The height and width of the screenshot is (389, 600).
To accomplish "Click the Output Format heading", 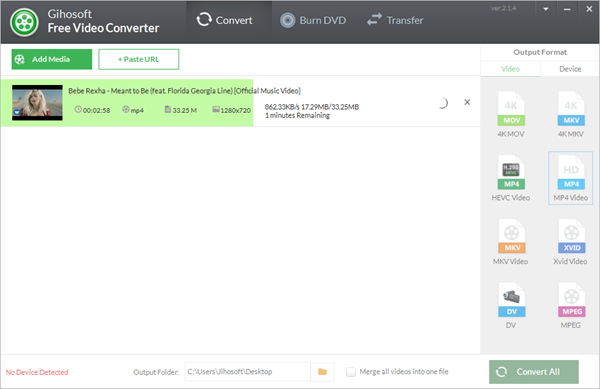I will click(x=540, y=52).
